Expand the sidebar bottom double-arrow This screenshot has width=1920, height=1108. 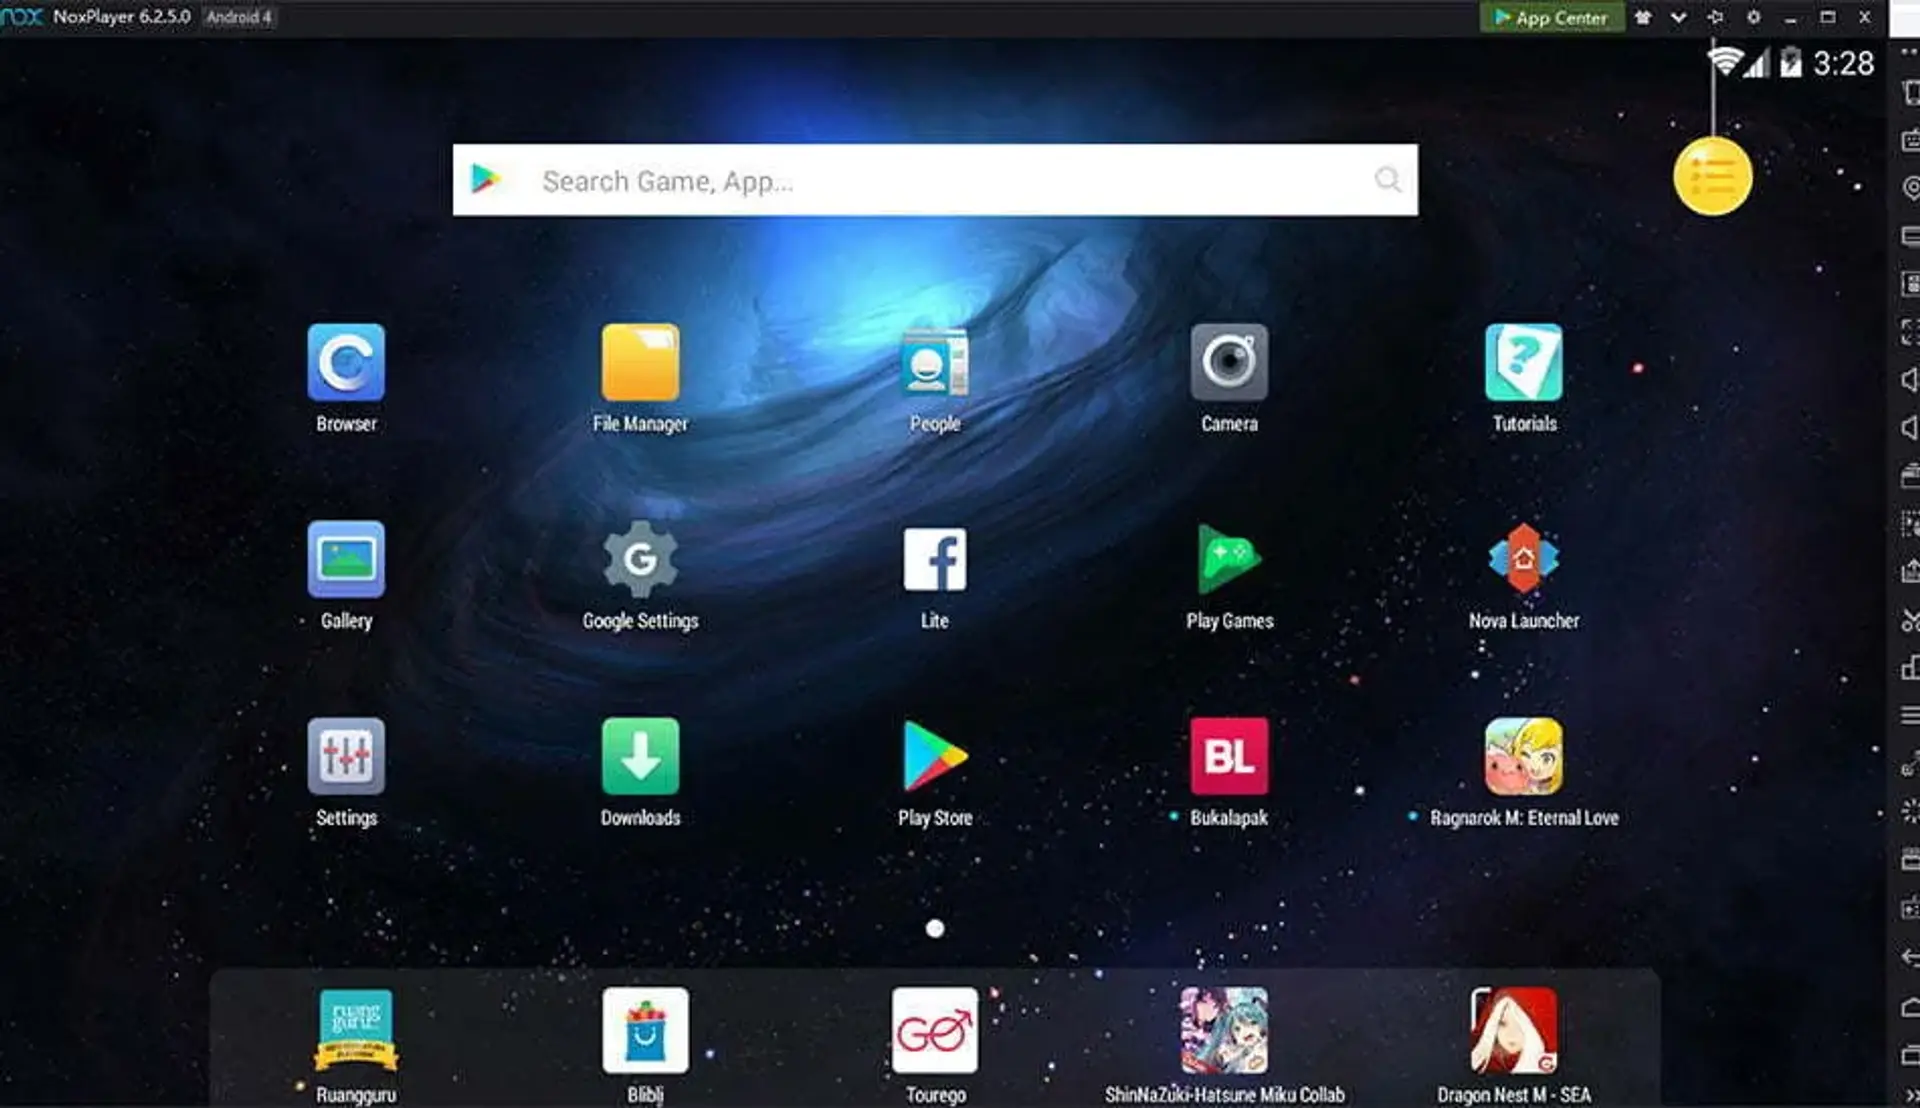(x=1911, y=1096)
